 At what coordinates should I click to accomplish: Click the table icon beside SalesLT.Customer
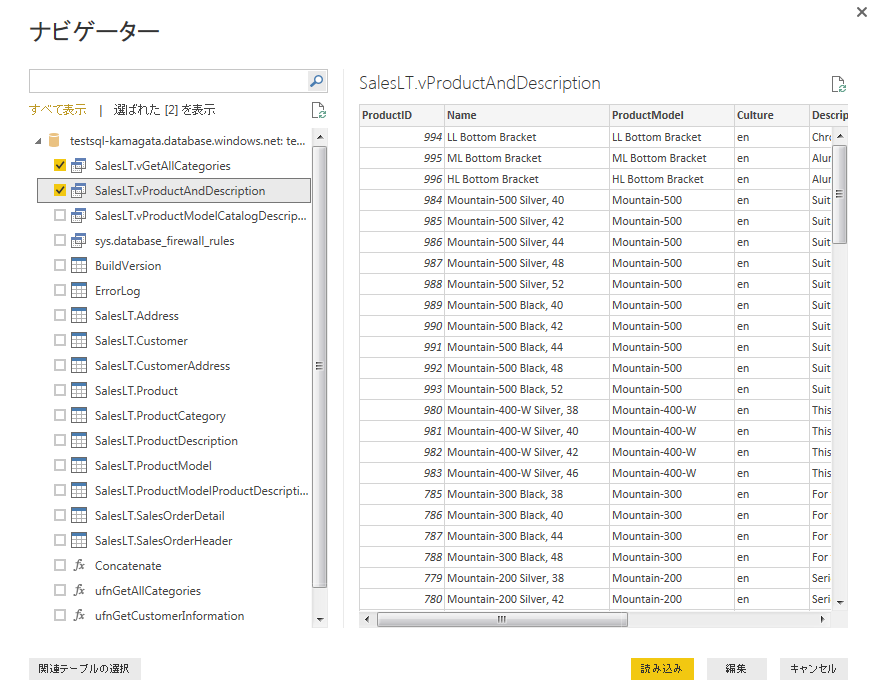point(79,341)
